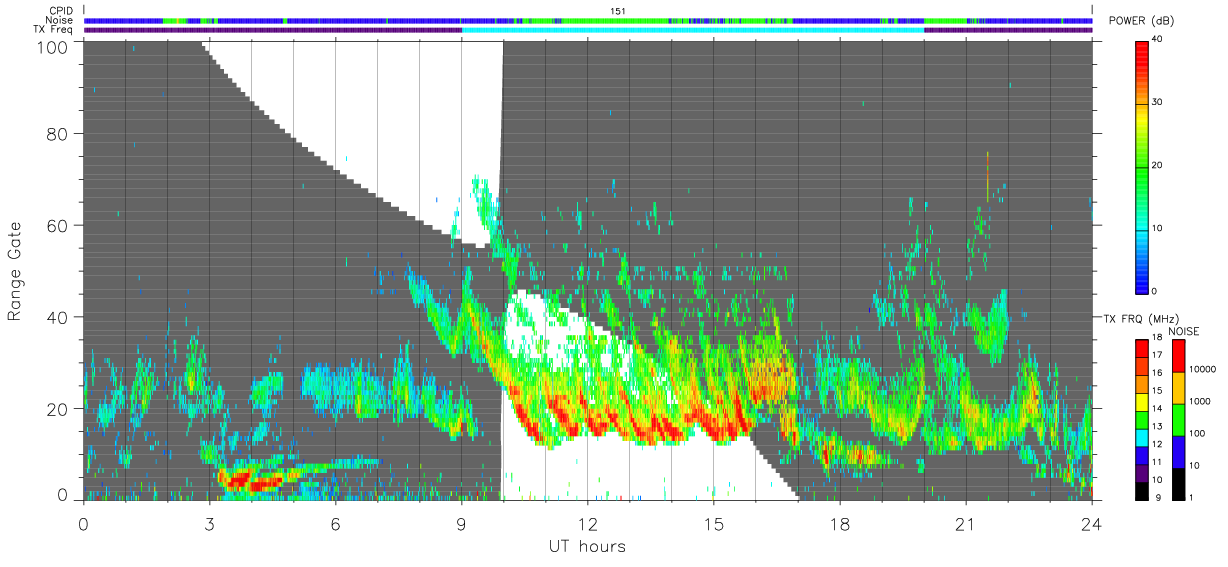The width and height of the screenshot is (1228, 567).
Task: Click noise scale value 10000
Action: coord(1203,370)
